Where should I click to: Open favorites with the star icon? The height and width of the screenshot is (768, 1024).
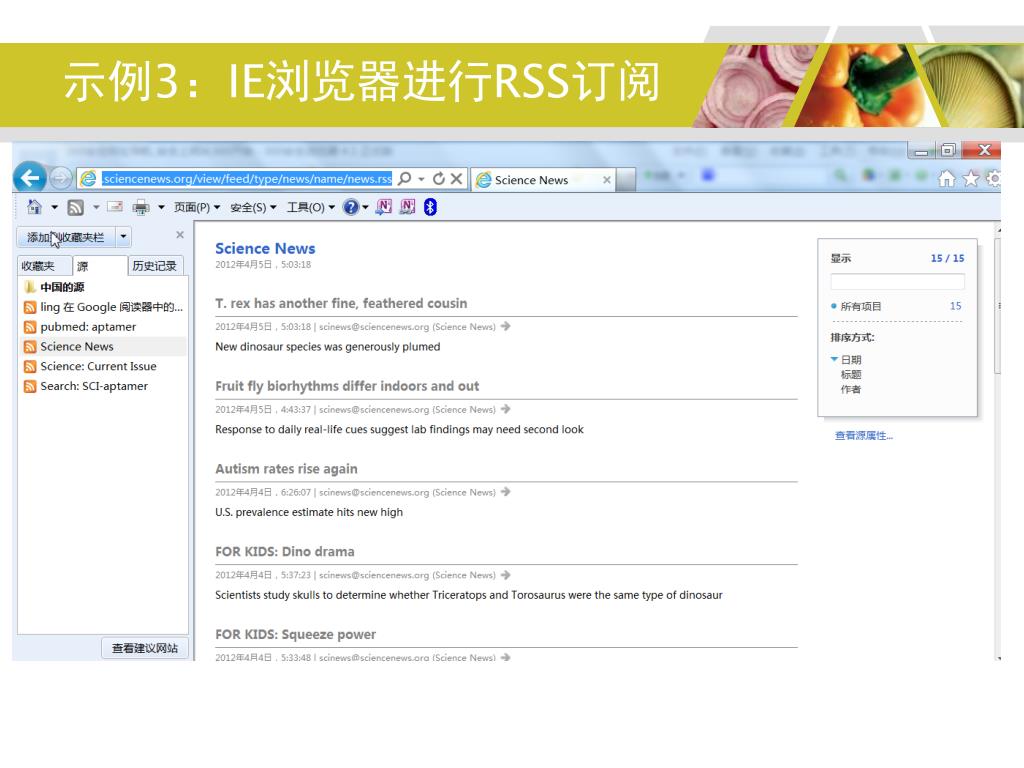[x=971, y=178]
